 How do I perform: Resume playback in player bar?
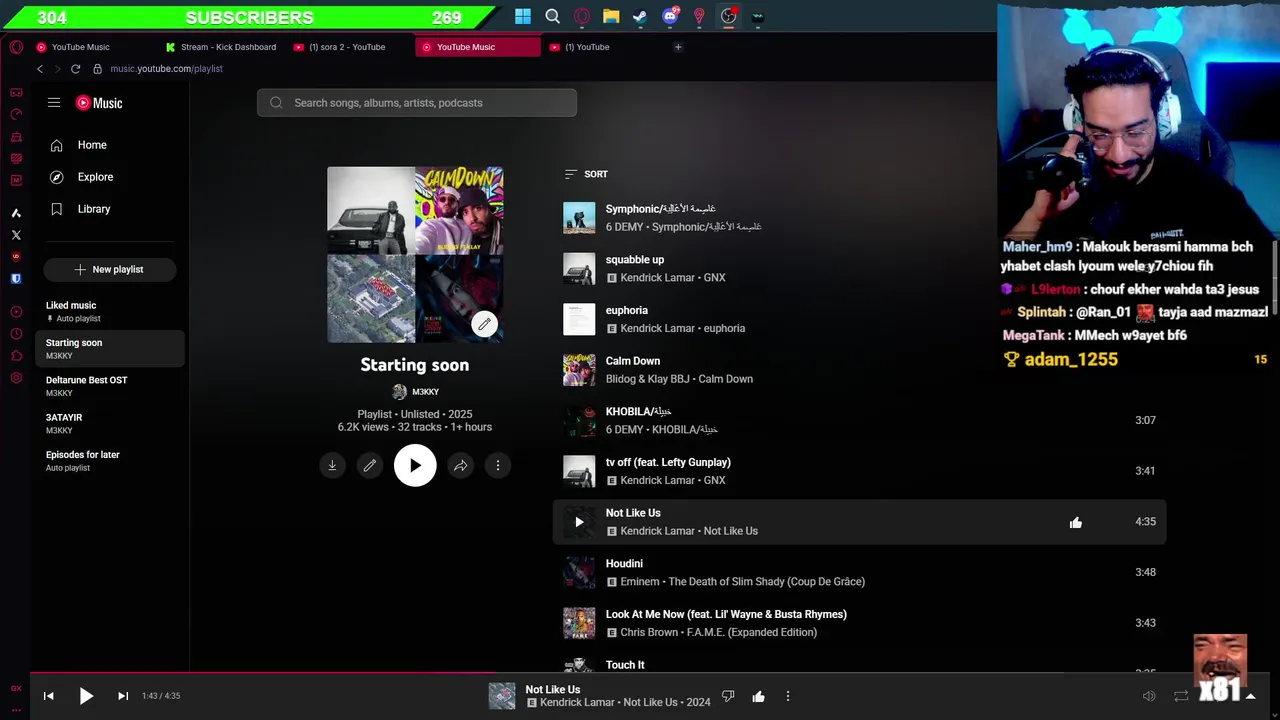86,696
